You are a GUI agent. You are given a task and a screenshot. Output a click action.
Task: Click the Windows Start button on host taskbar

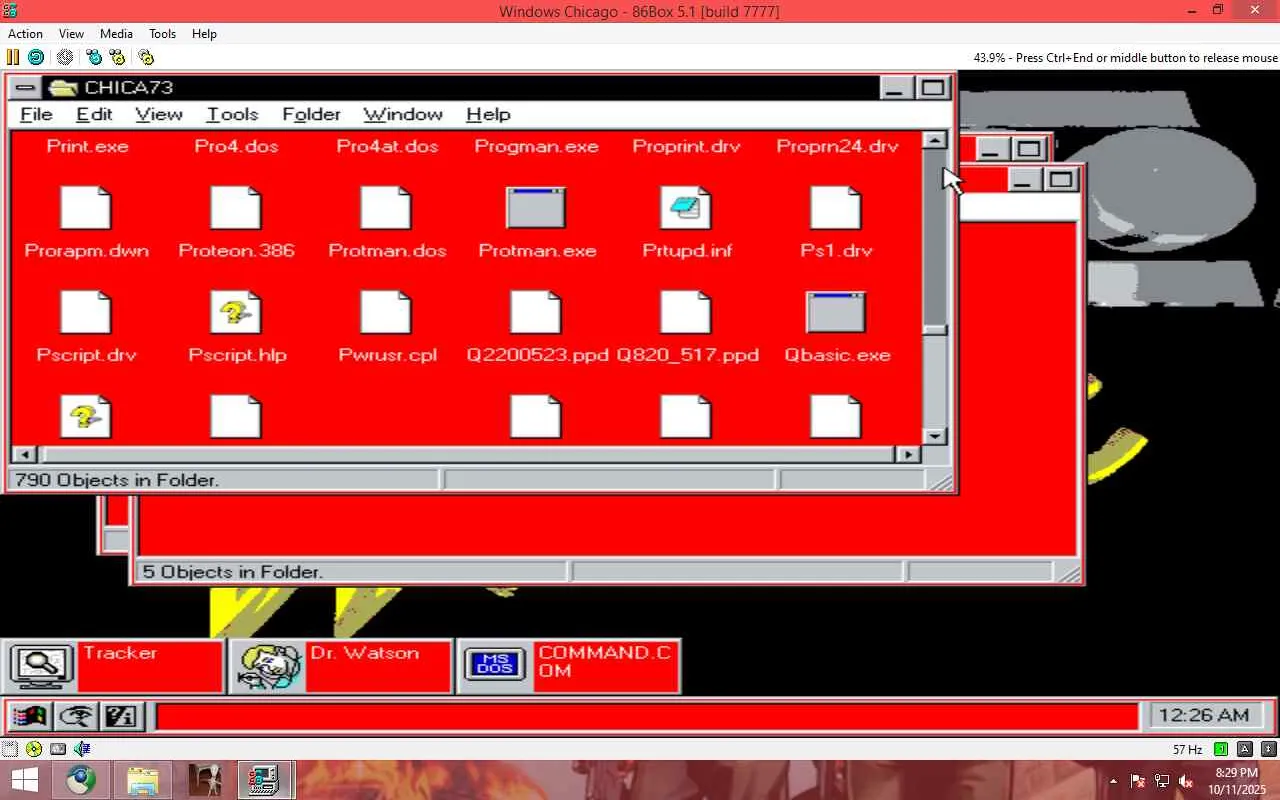[x=24, y=780]
